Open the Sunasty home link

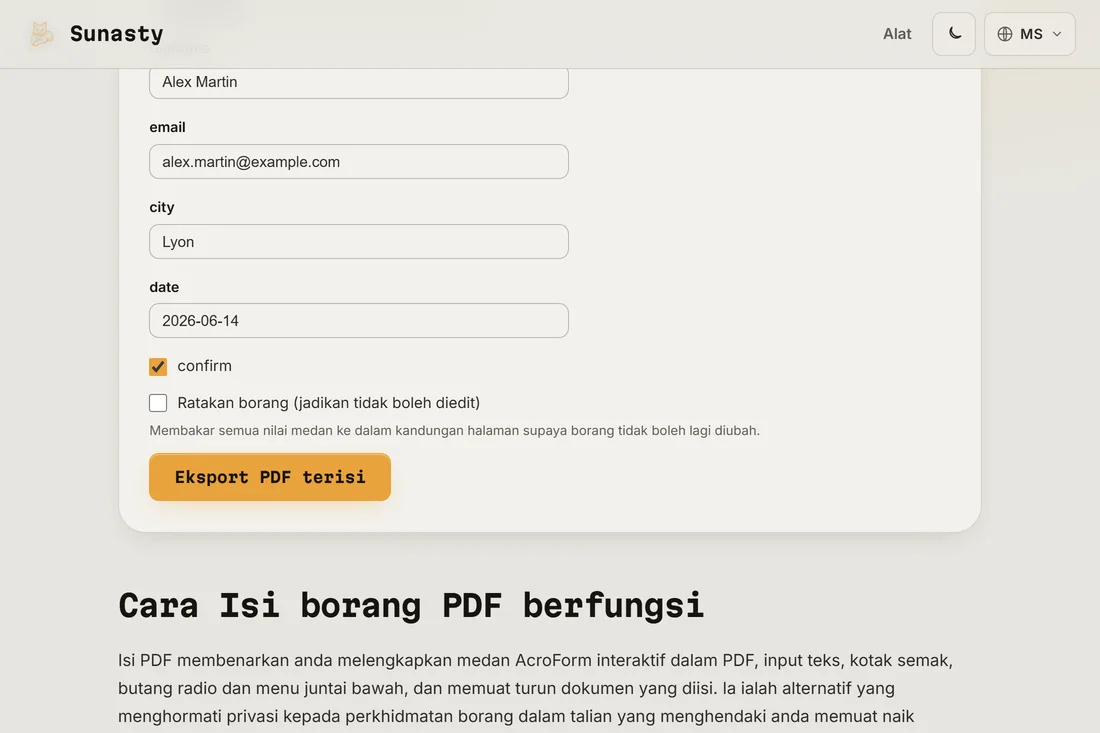(x=97, y=34)
